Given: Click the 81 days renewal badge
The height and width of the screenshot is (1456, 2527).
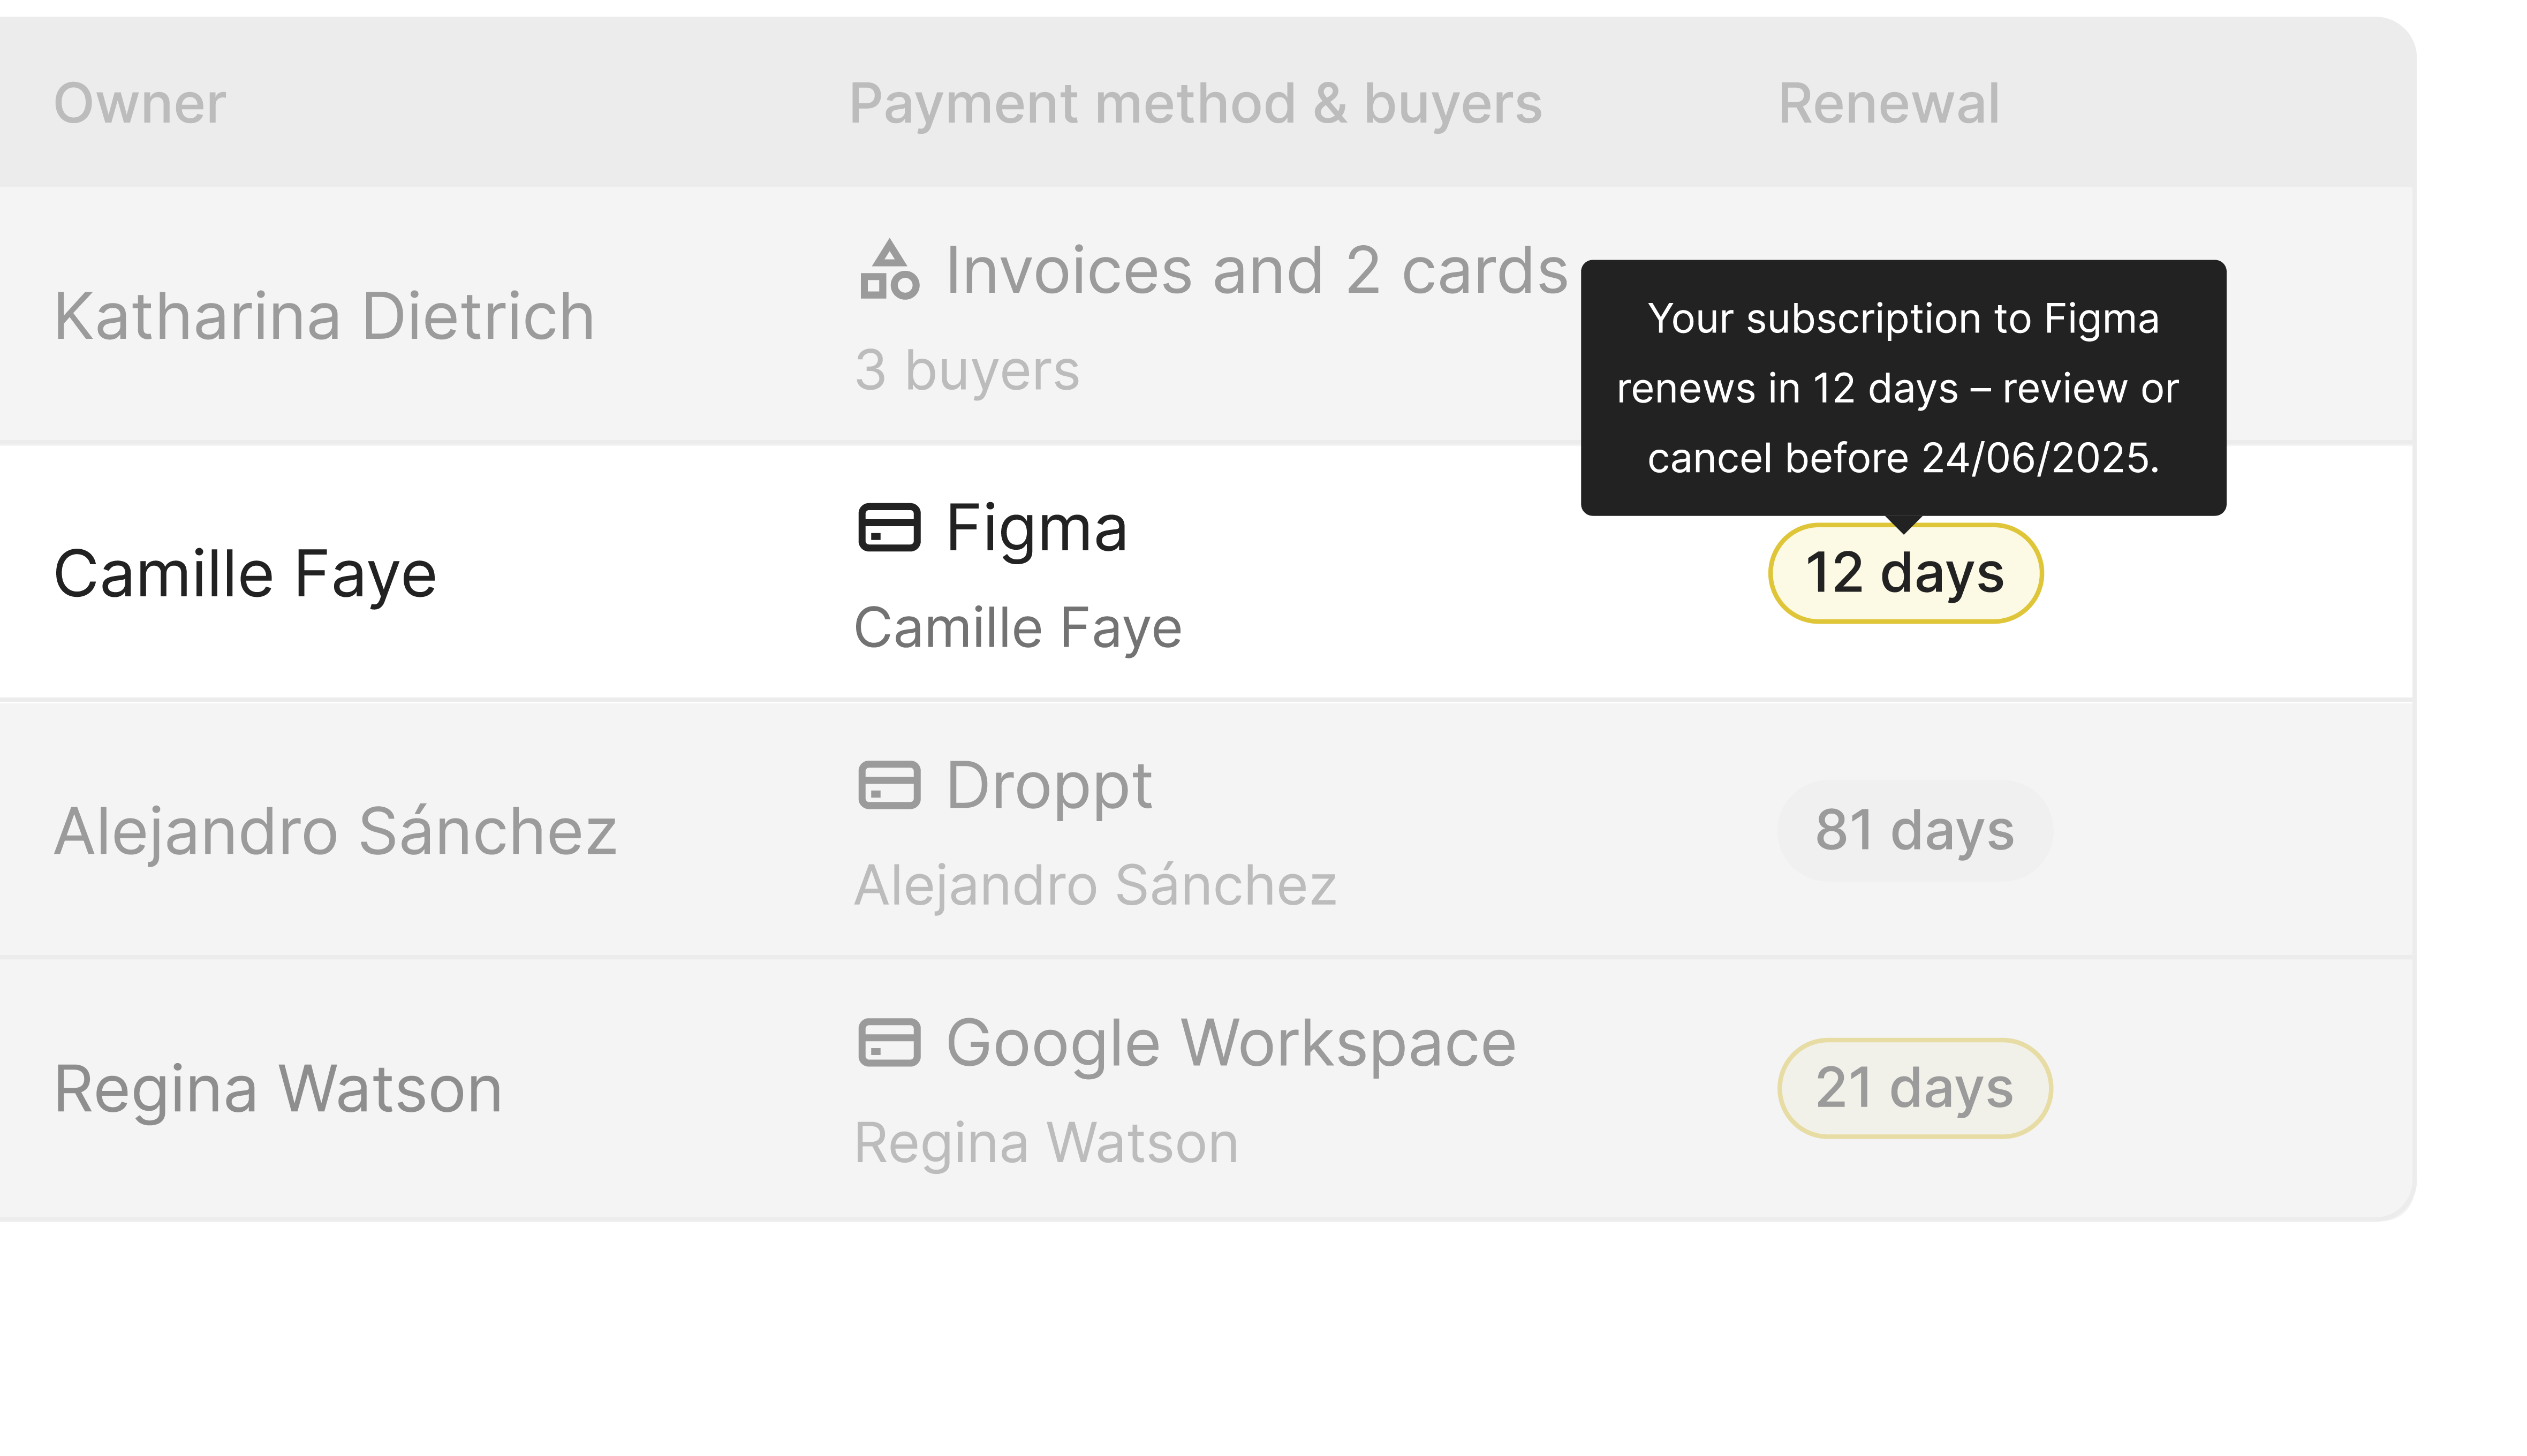Looking at the screenshot, I should pos(1914,830).
